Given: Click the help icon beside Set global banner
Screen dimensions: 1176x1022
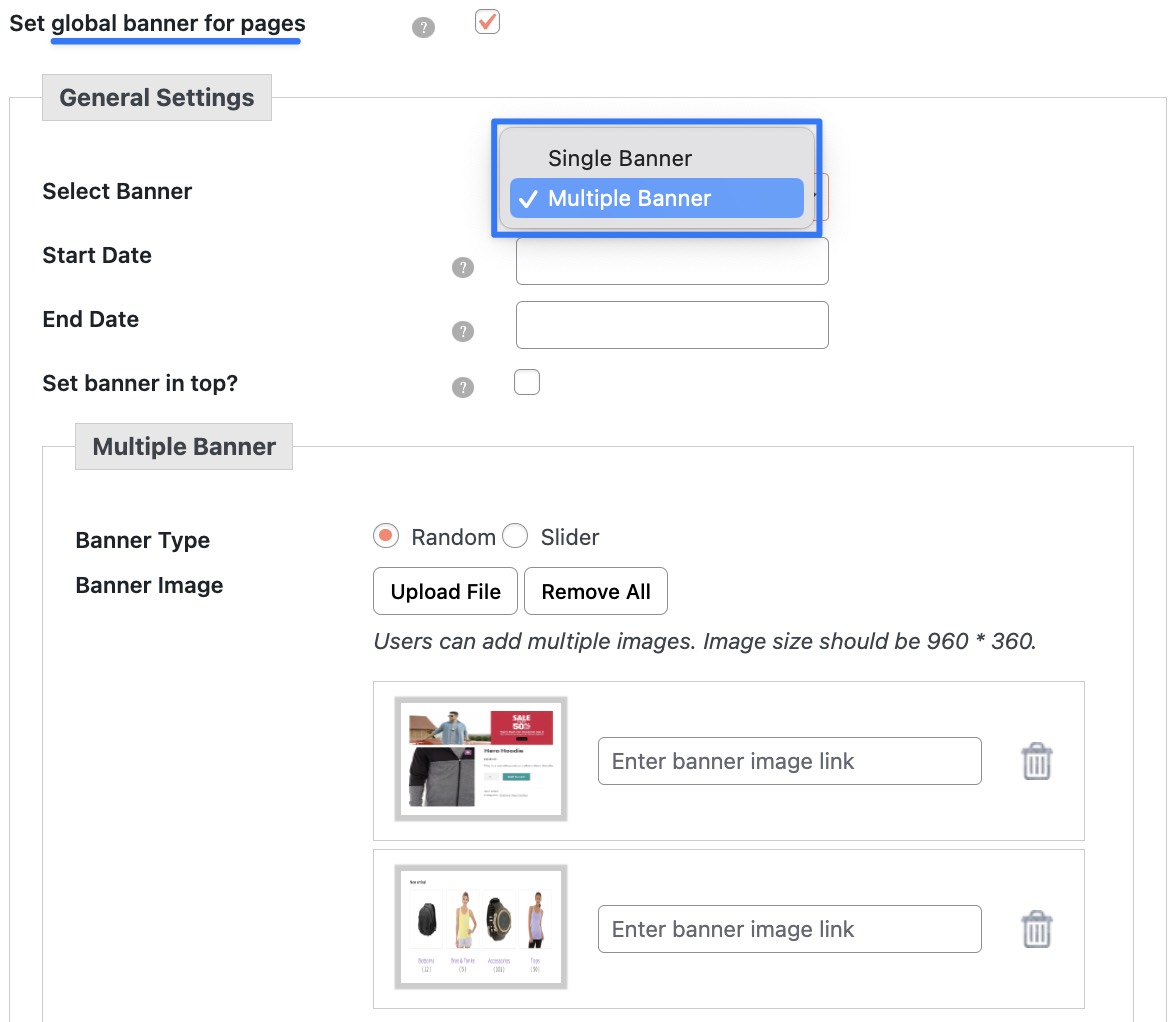Looking at the screenshot, I should pyautogui.click(x=423, y=27).
